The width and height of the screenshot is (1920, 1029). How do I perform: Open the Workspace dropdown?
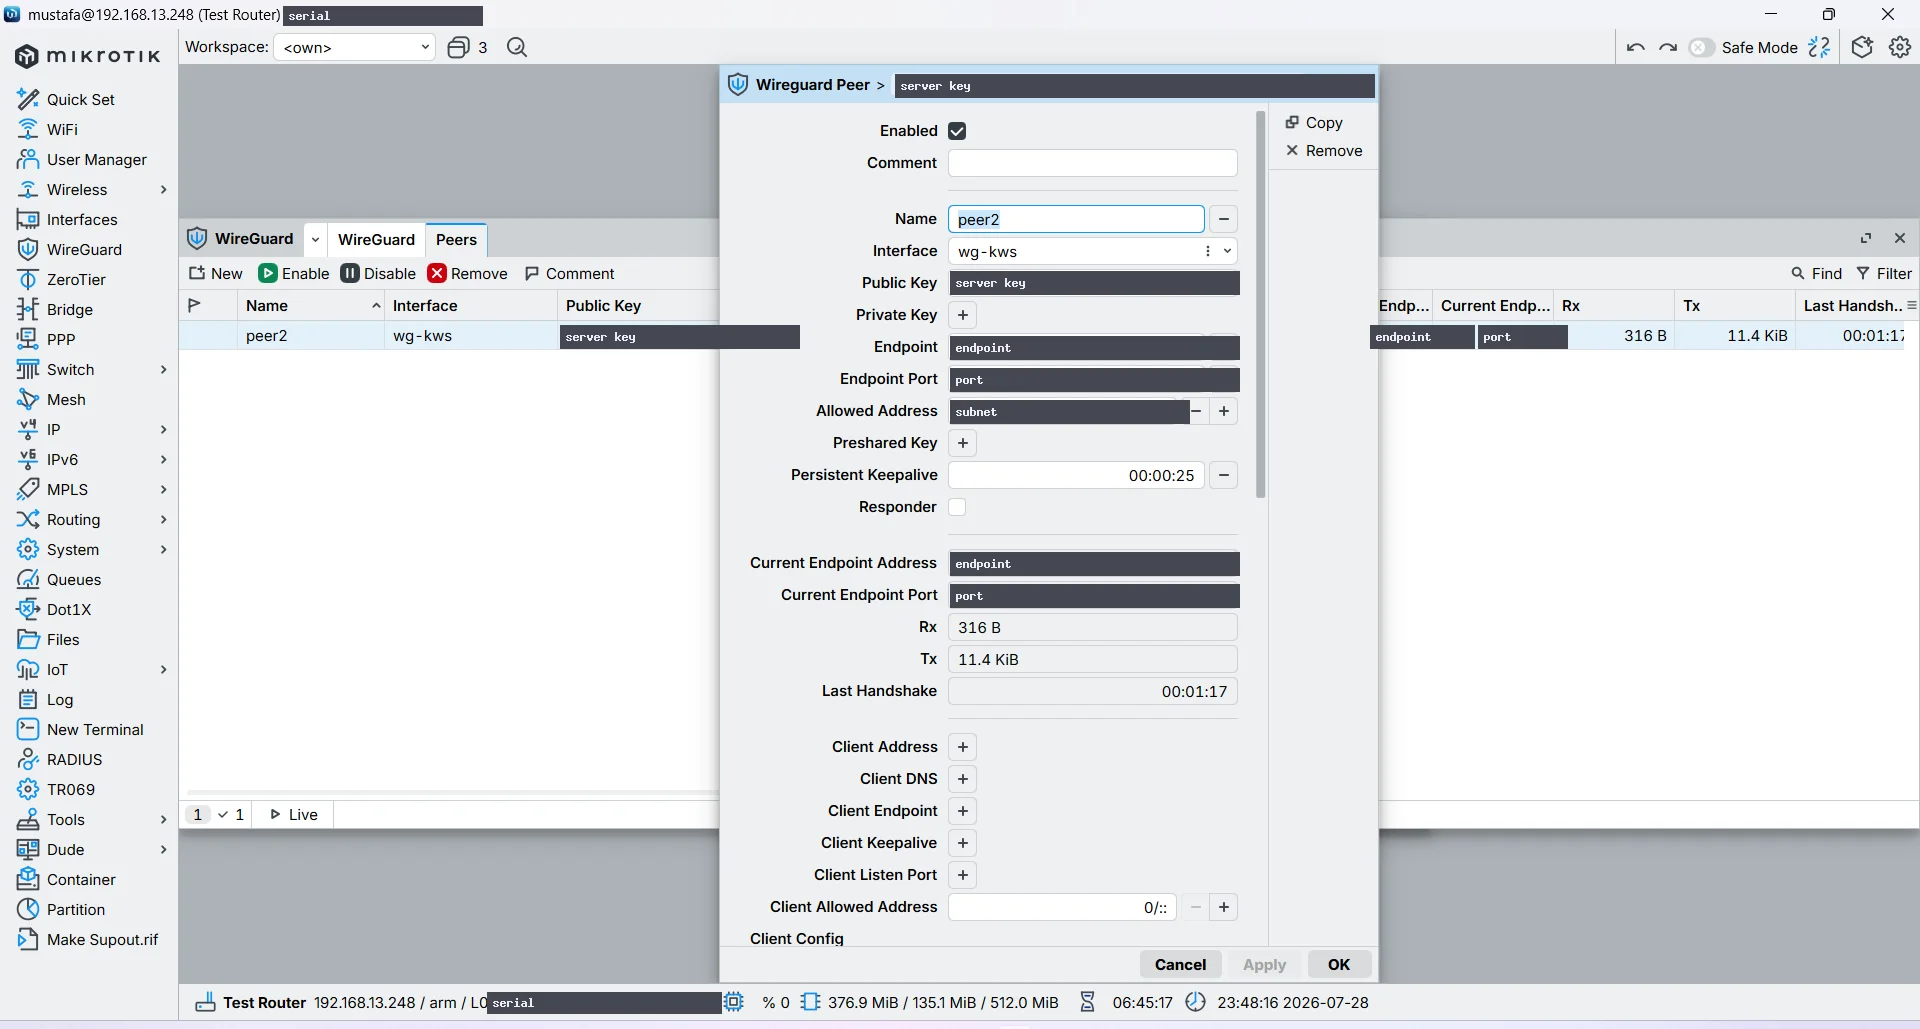point(355,47)
